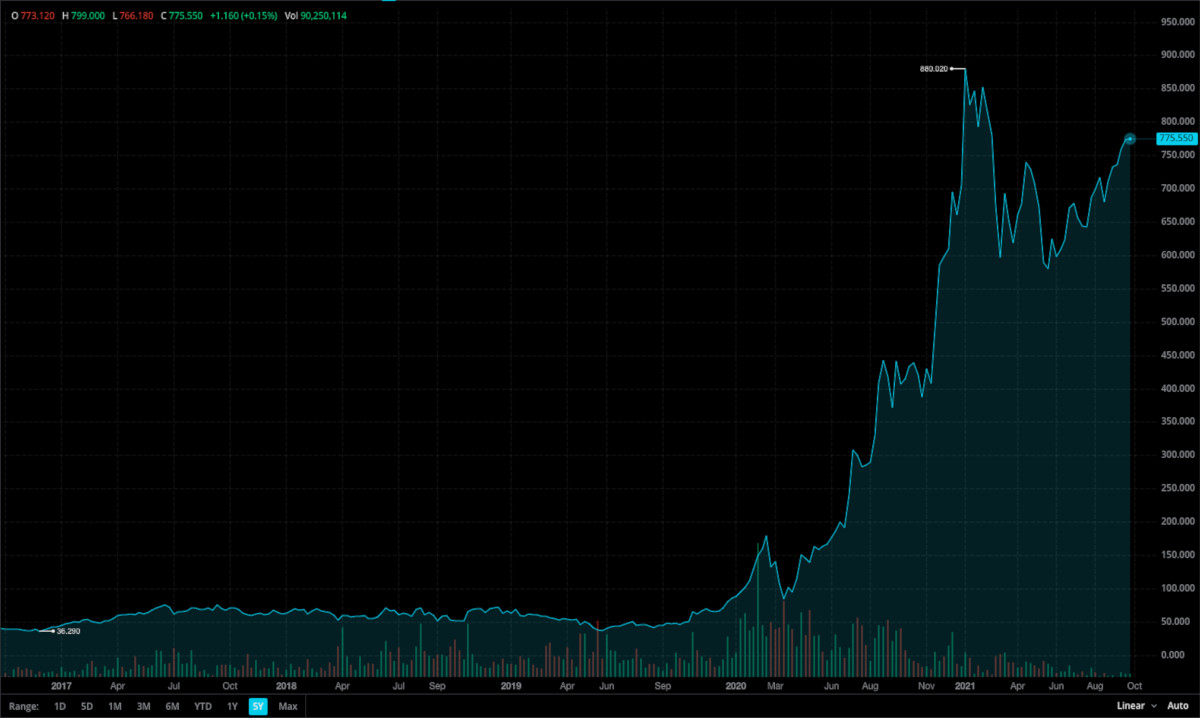
Task: Click the 2017 year label on time axis
Action: tap(61, 687)
